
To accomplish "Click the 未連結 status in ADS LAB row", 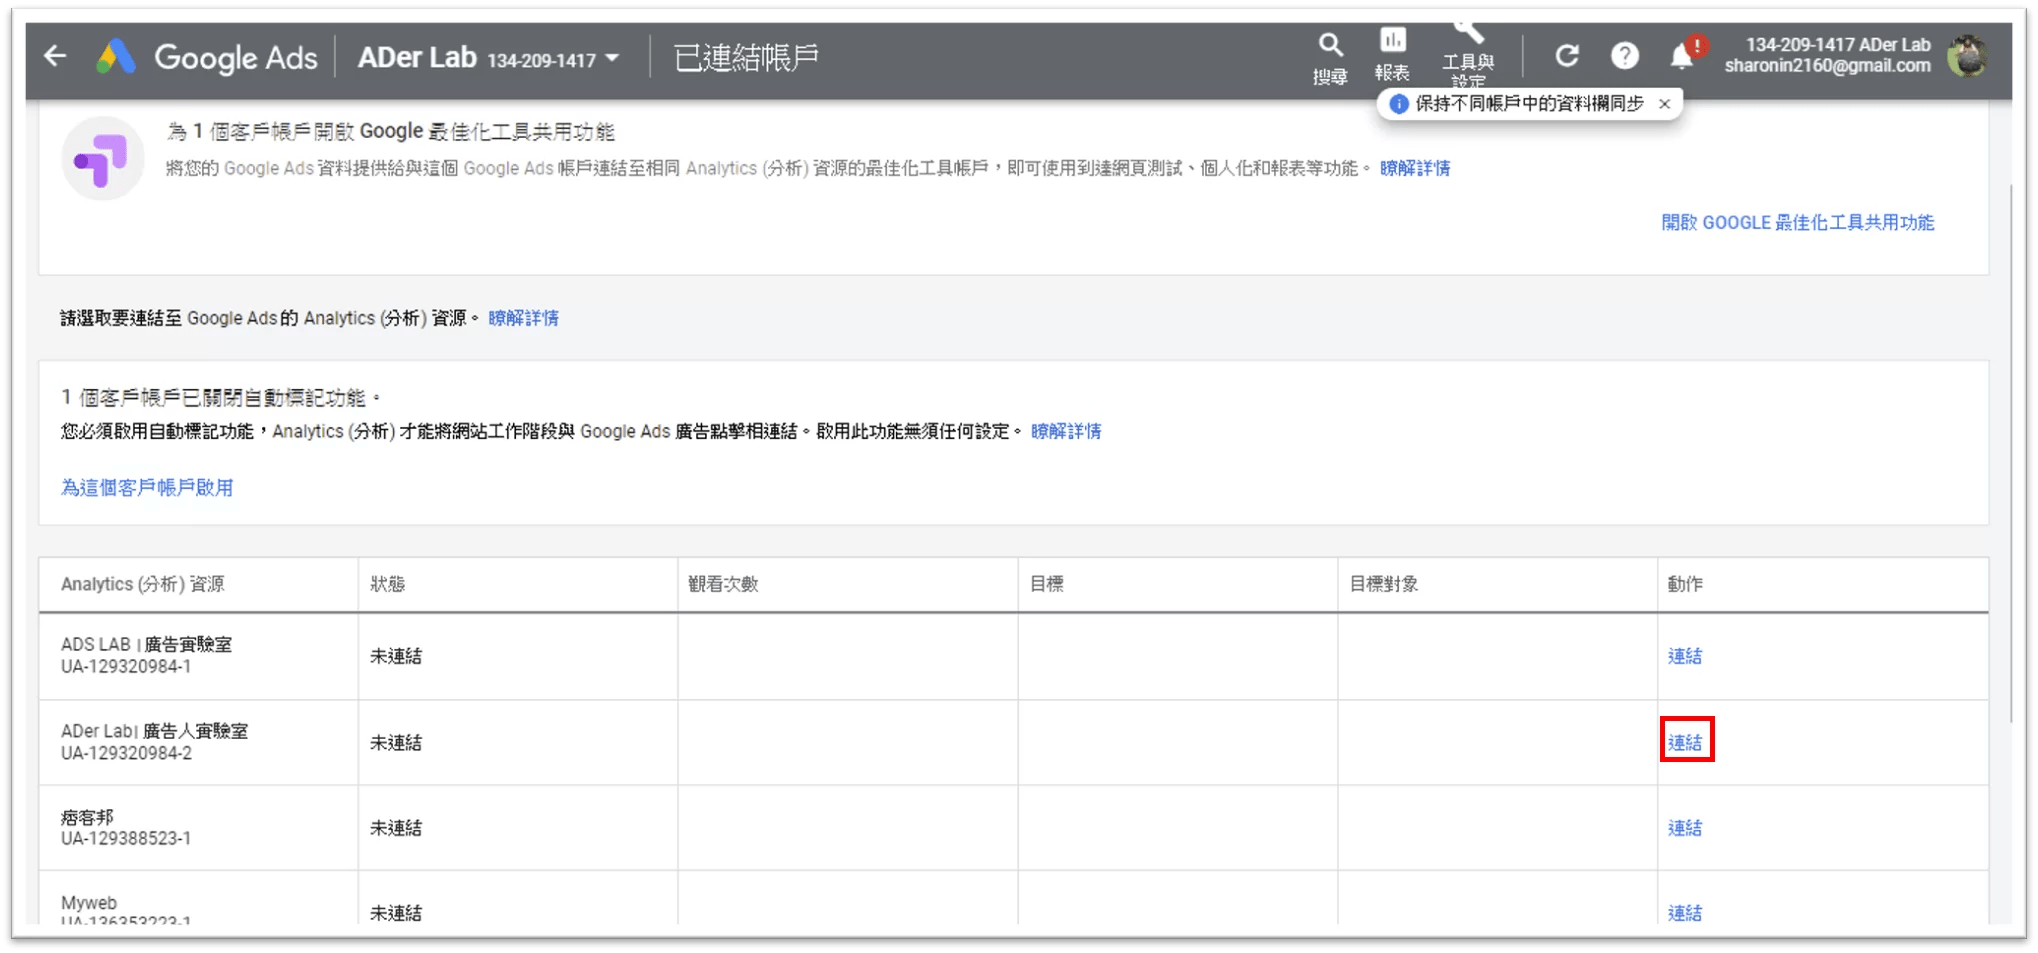I will (396, 656).
